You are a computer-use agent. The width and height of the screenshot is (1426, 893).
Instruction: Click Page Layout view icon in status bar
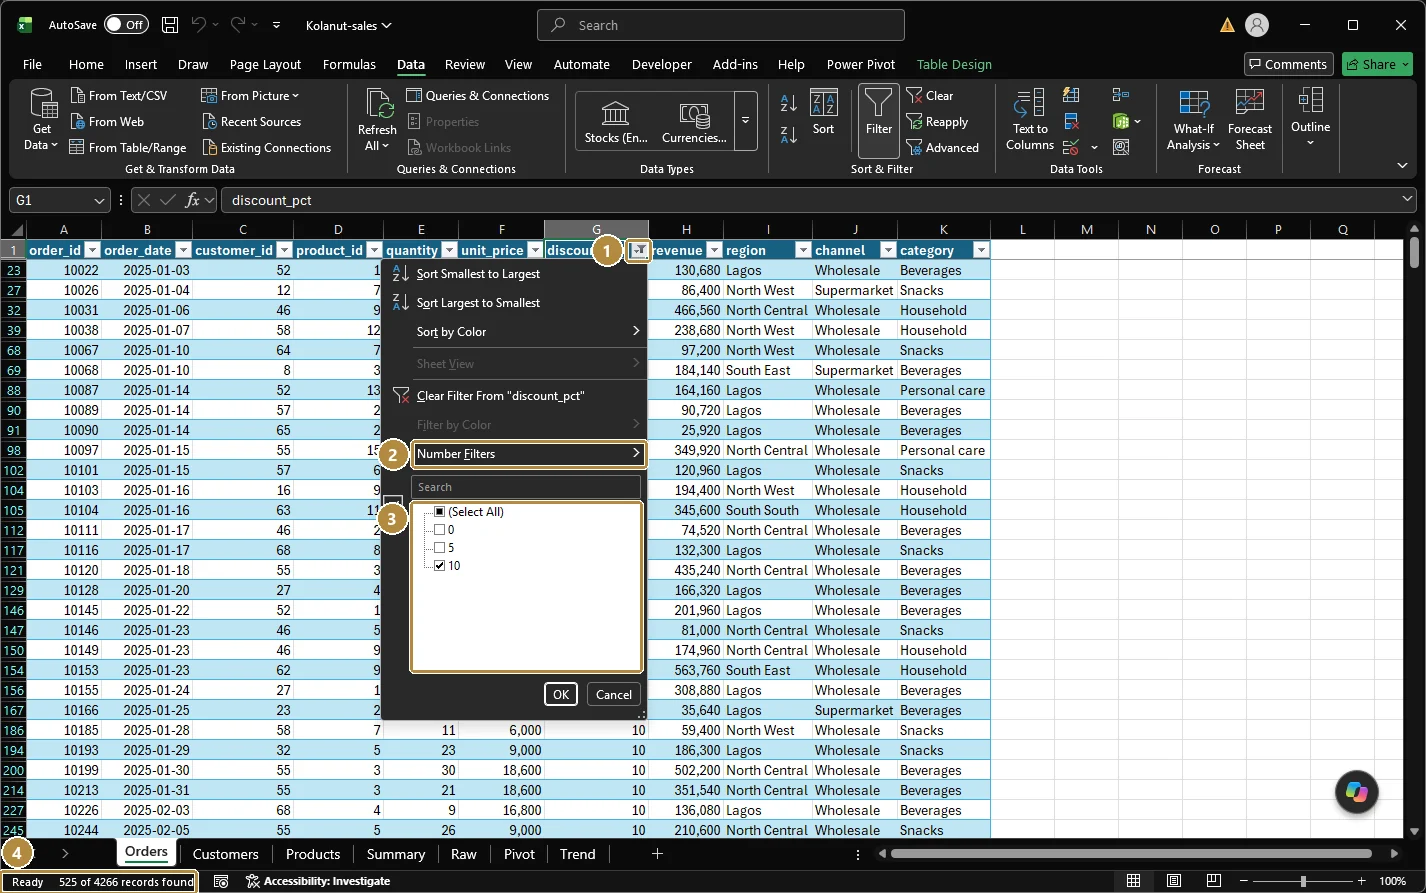[1174, 881]
